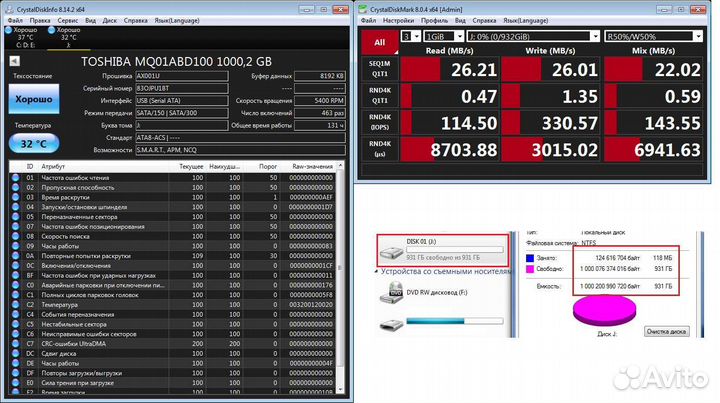This screenshot has width=720, height=403.
Task: Click the status icon for Частота ошибок позиционирования
Action: pos(16,227)
